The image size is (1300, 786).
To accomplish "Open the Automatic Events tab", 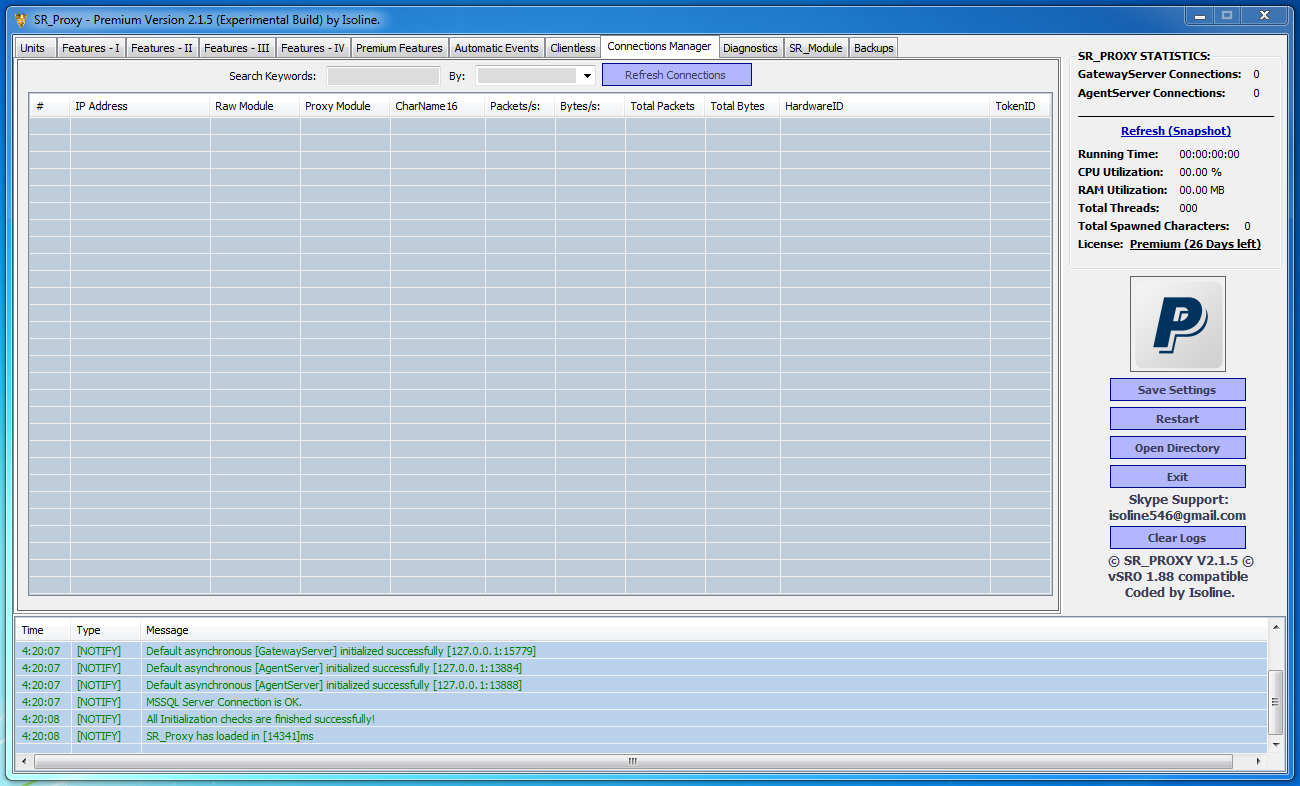I will 497,48.
